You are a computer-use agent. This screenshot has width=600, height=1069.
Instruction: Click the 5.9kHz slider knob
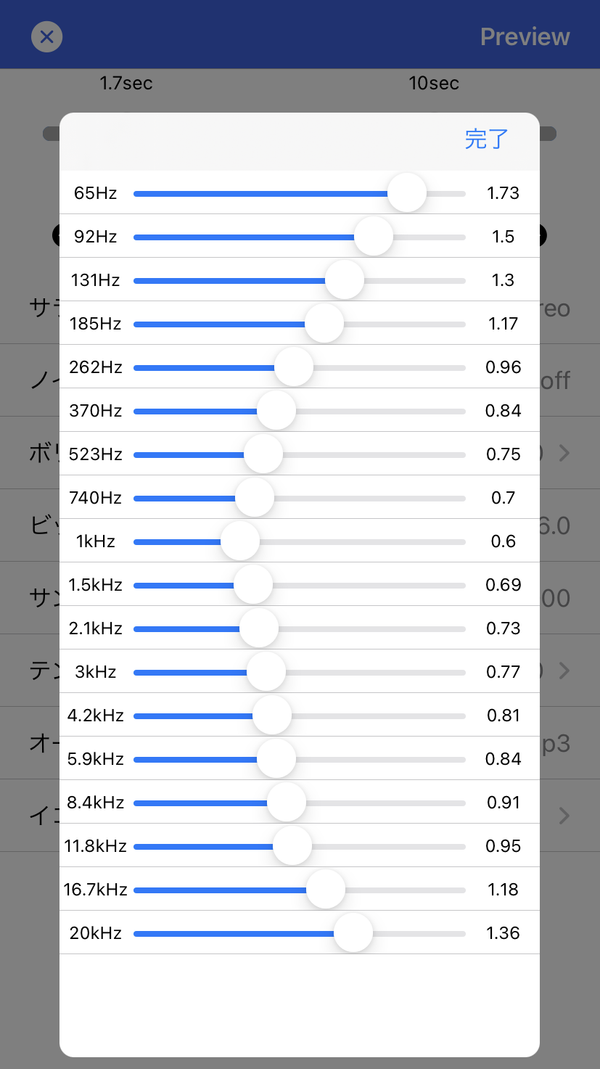(x=277, y=759)
